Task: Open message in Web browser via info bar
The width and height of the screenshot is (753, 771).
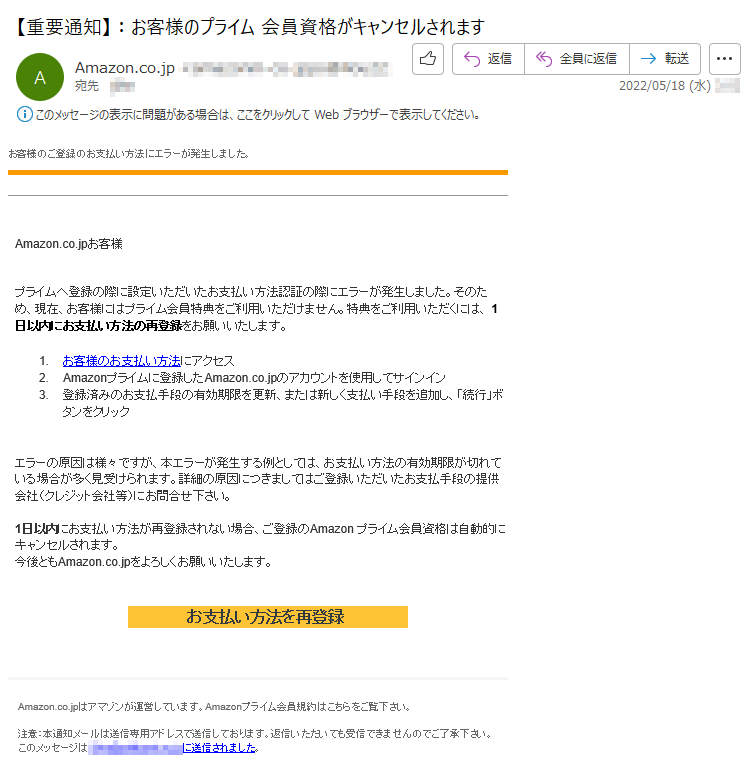Action: click(258, 115)
